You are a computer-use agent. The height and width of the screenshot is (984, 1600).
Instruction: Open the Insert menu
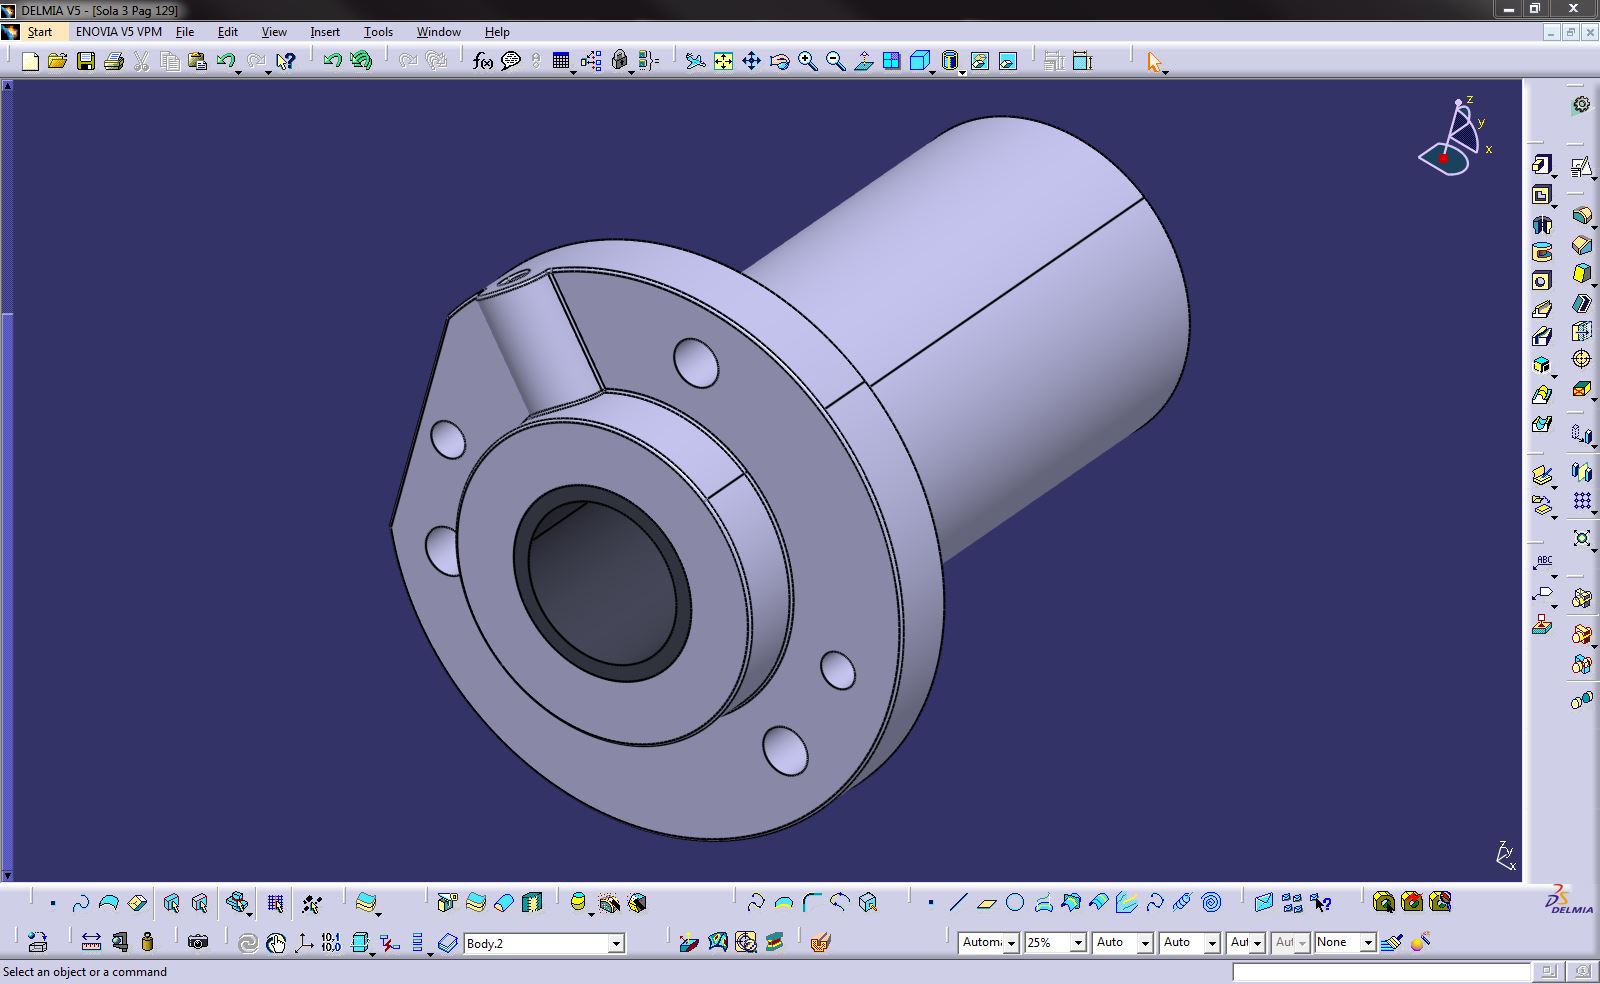pyautogui.click(x=325, y=32)
